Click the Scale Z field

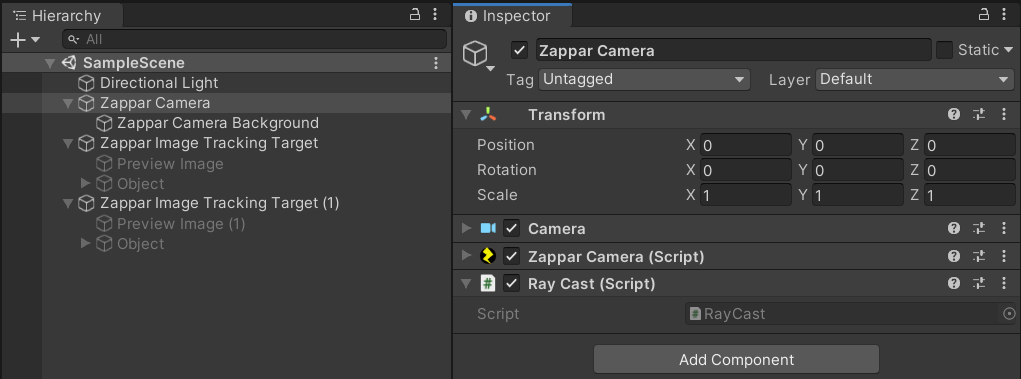point(970,195)
